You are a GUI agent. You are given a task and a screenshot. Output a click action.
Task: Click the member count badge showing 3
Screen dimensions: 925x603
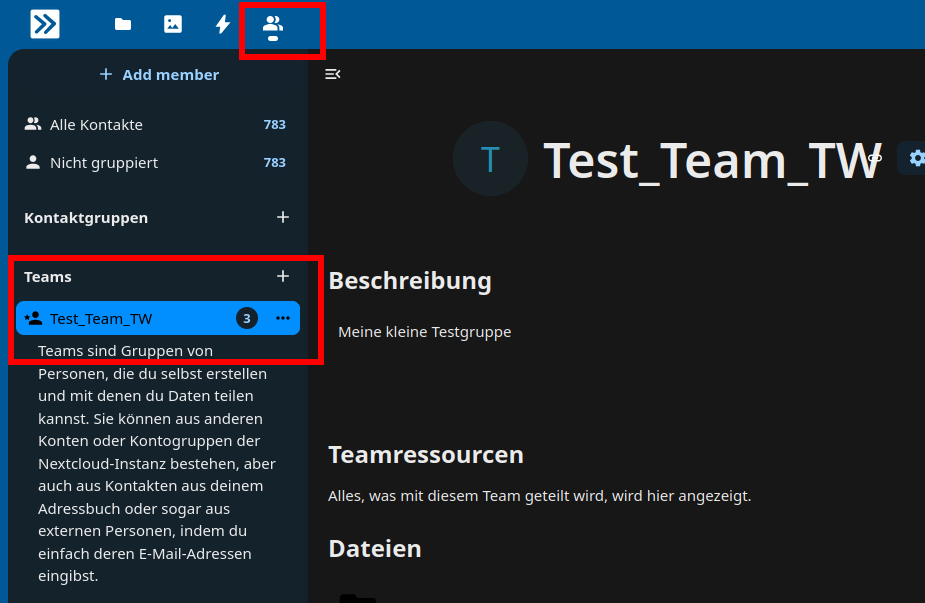(x=247, y=318)
